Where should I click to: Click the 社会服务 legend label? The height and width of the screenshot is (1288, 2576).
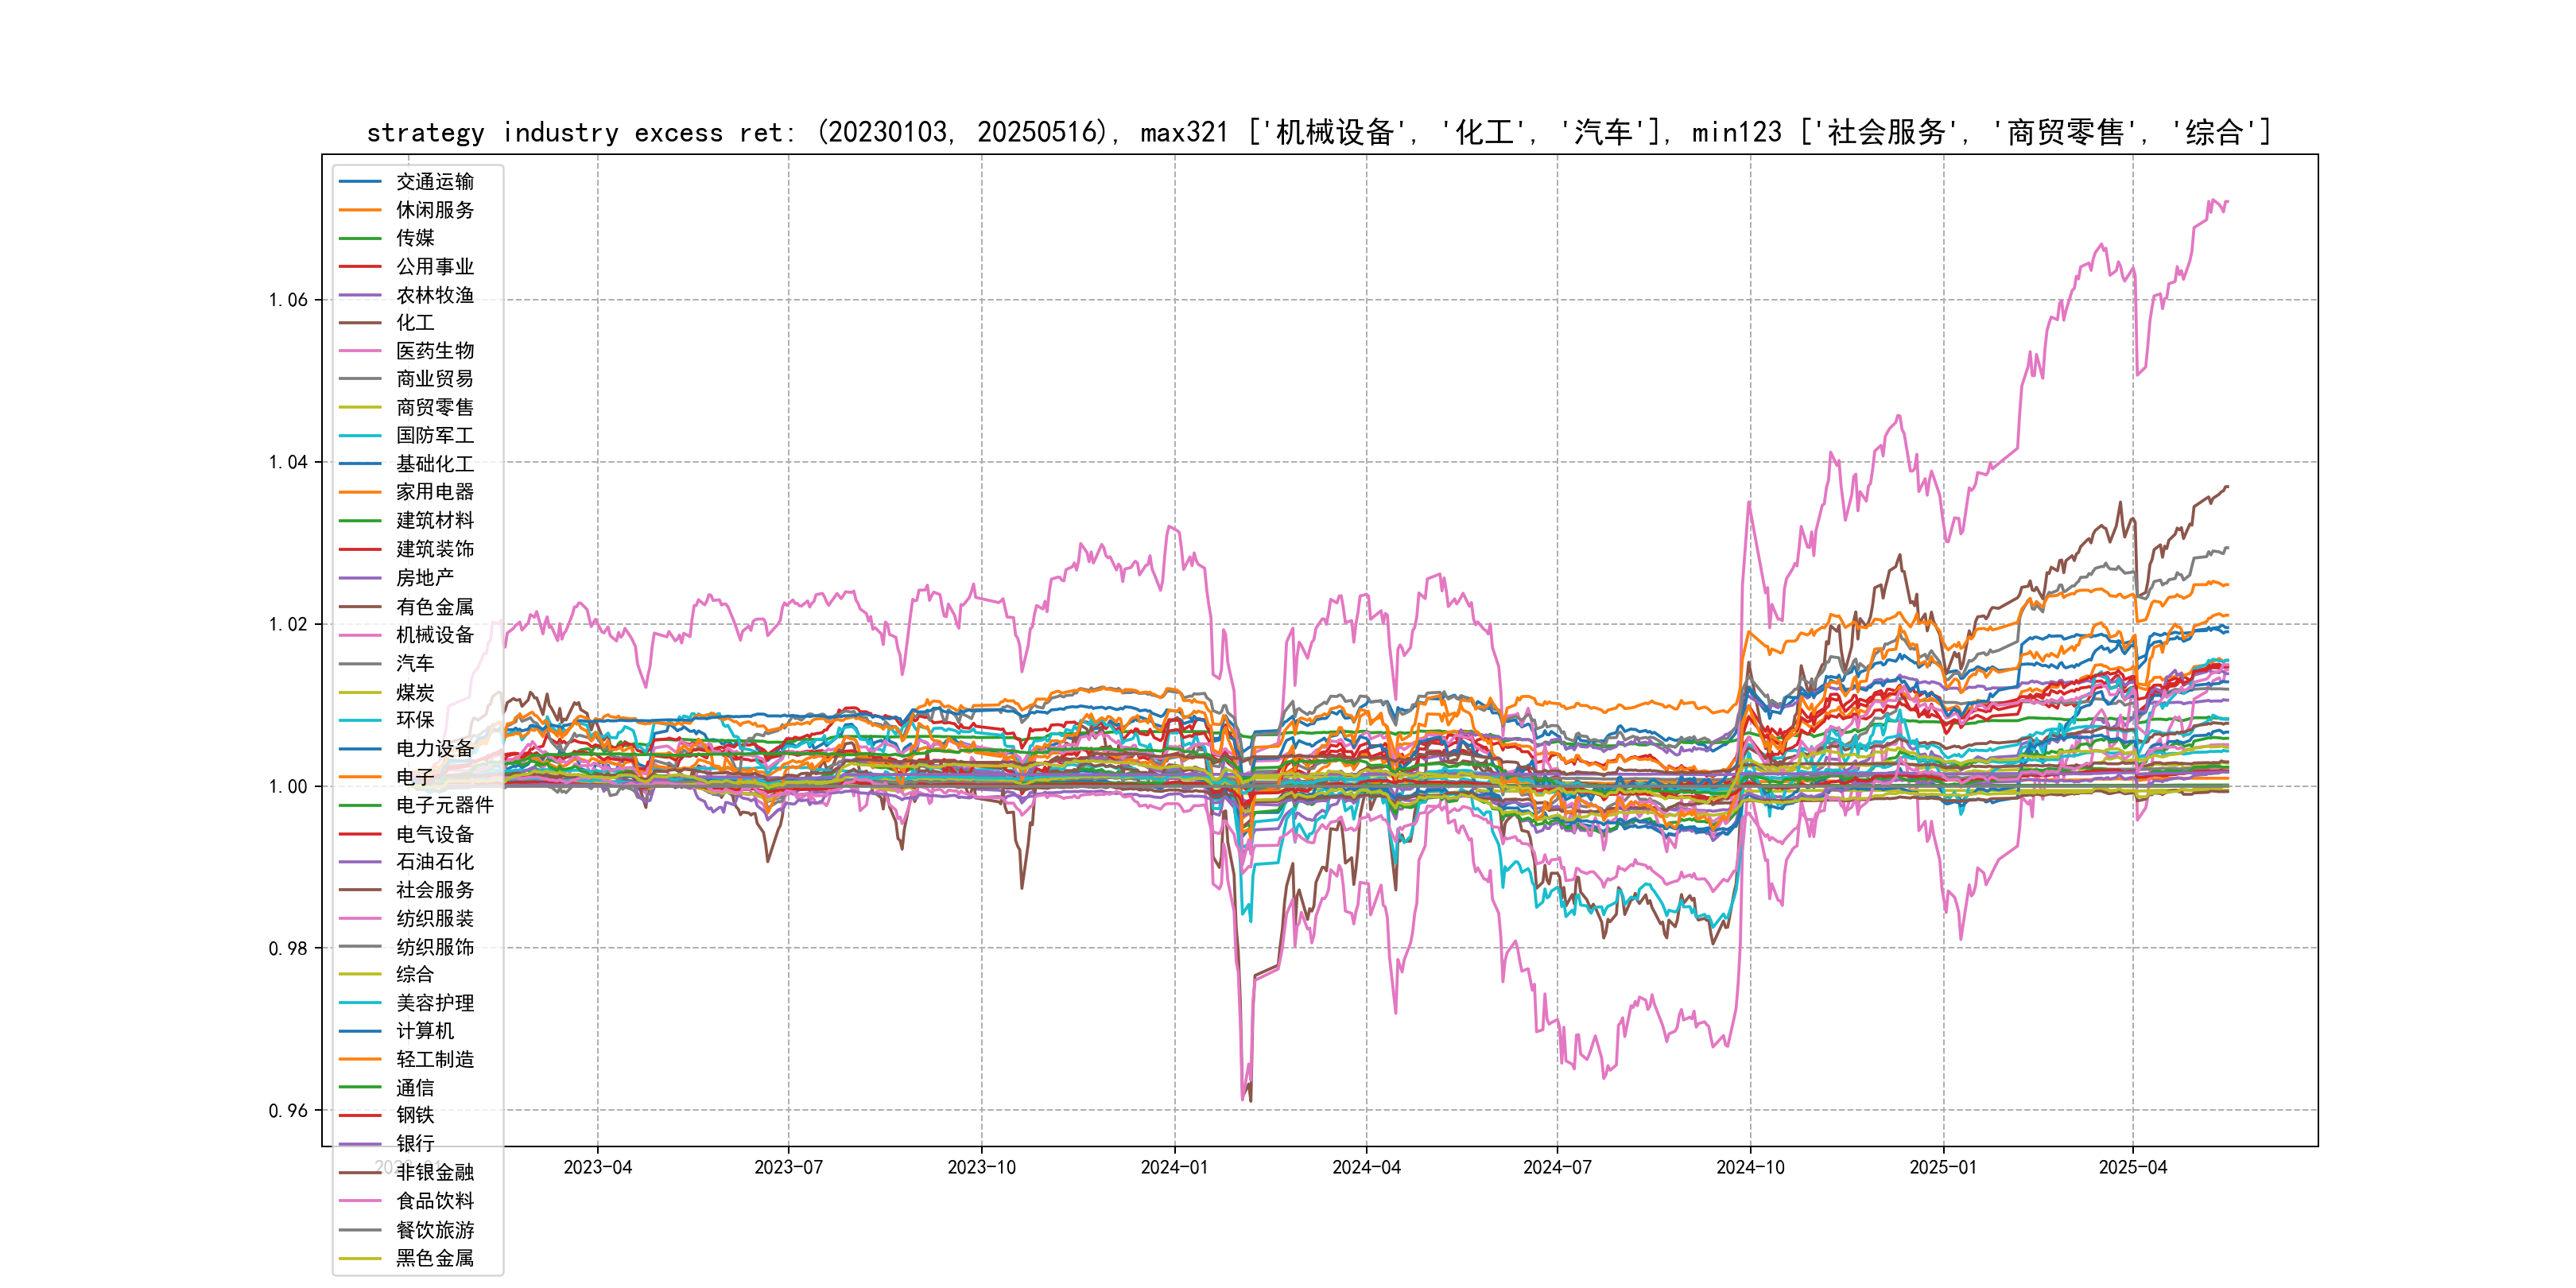(x=434, y=890)
